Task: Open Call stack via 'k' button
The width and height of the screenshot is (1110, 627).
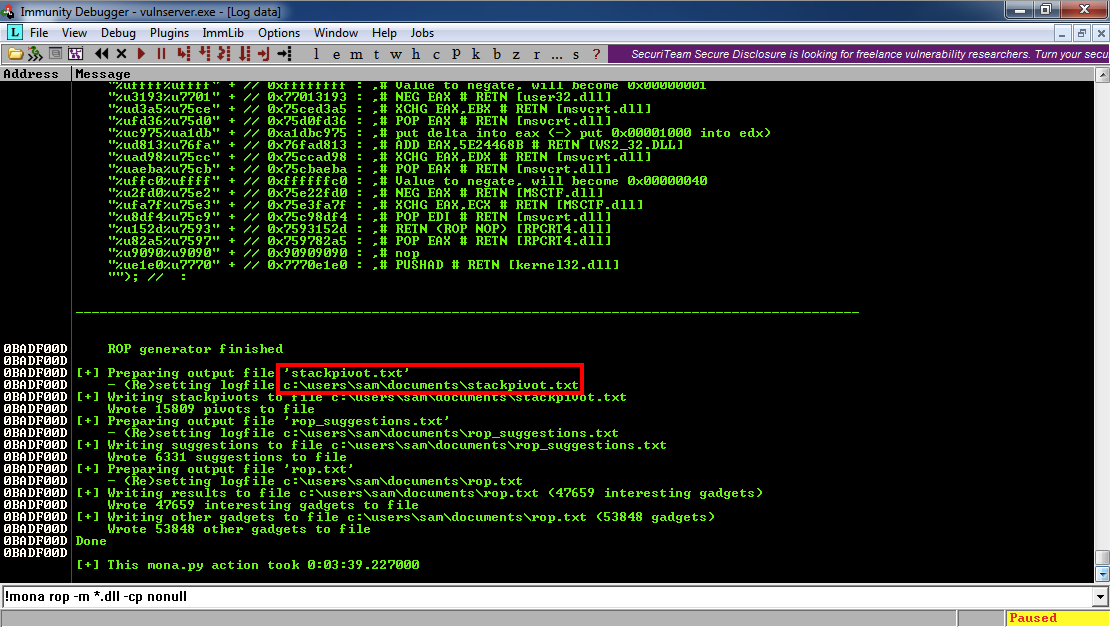Action: [x=476, y=54]
